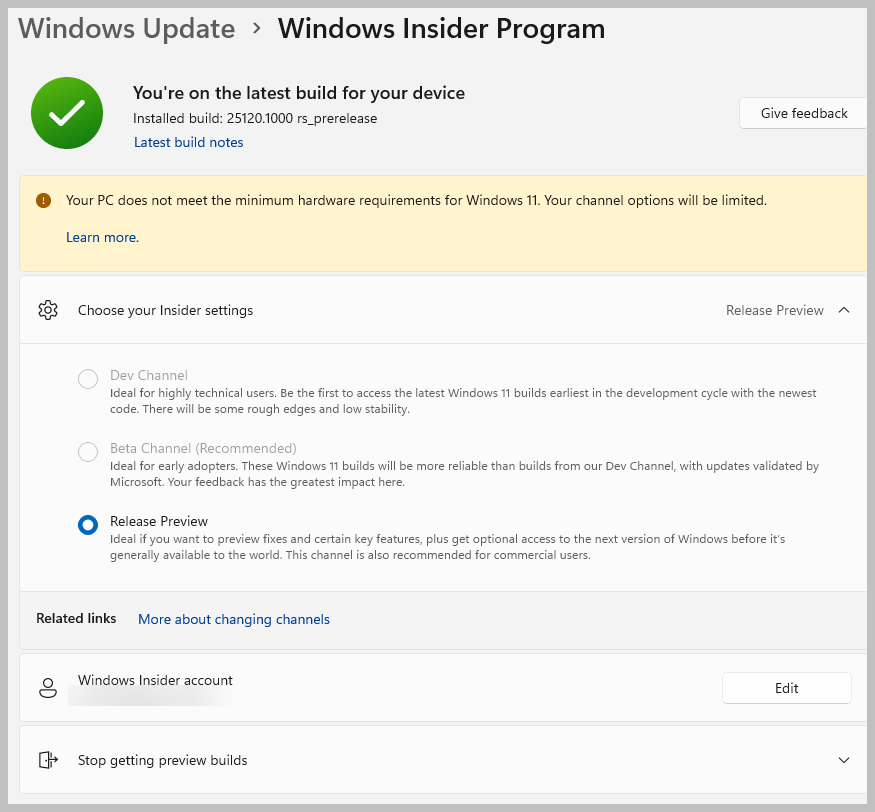Click the Windows Insider Program page title

click(x=441, y=28)
